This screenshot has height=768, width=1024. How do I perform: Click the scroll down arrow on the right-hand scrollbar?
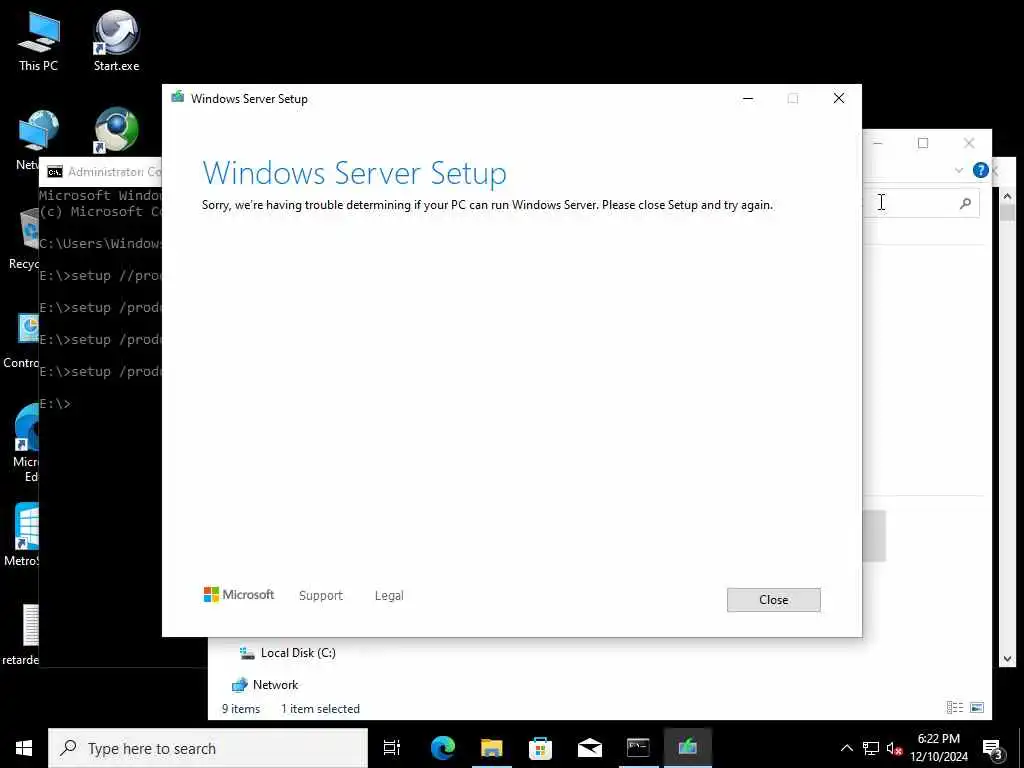coord(1007,659)
